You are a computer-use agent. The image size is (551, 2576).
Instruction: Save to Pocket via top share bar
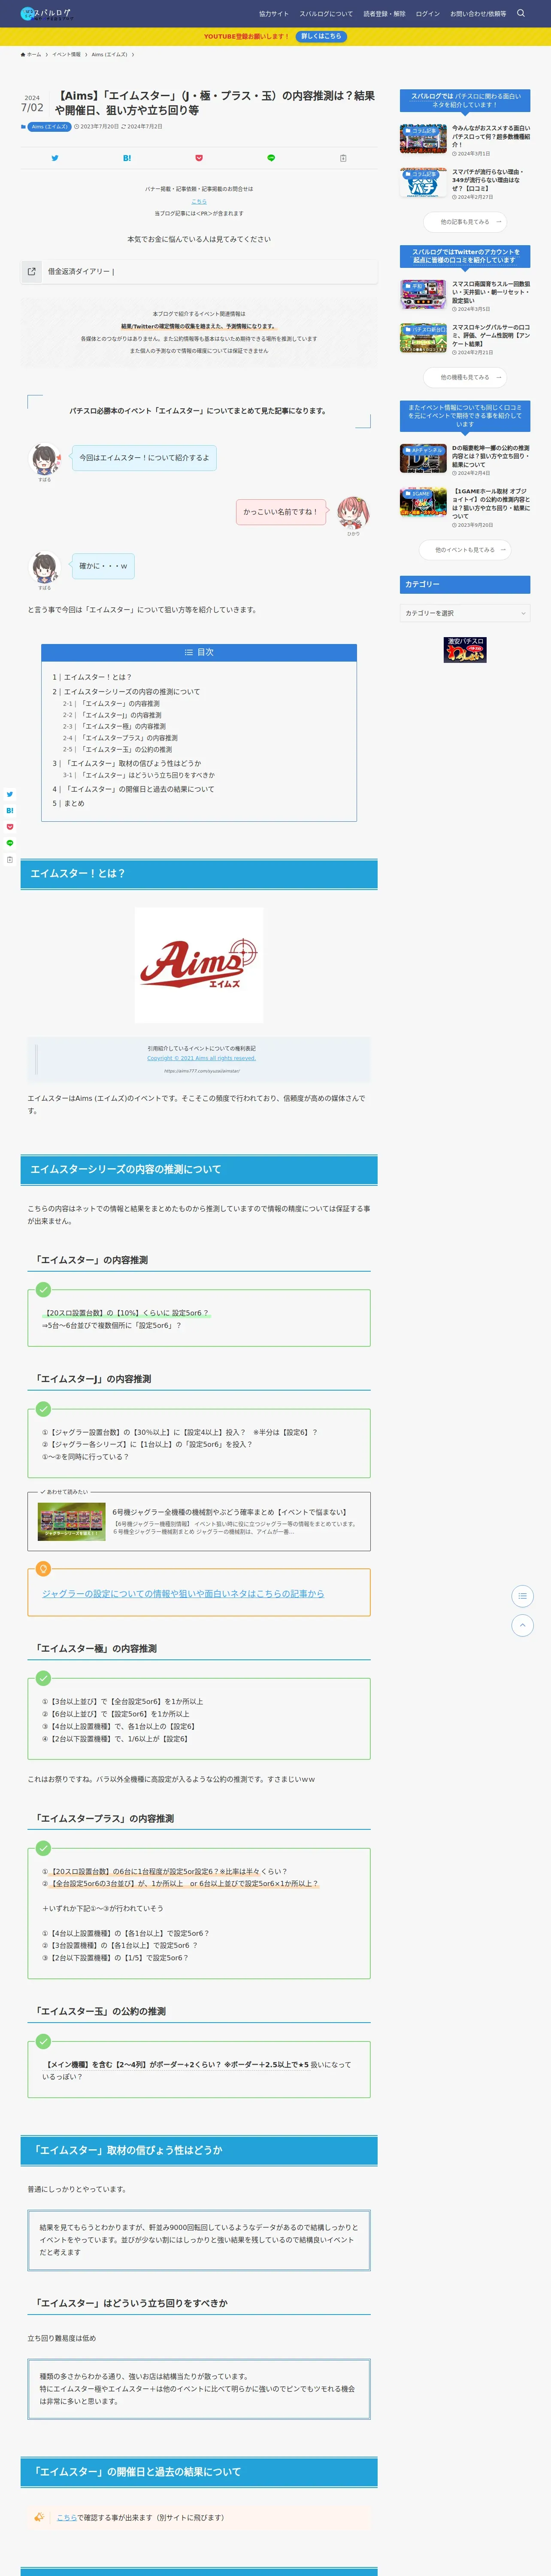pyautogui.click(x=199, y=158)
